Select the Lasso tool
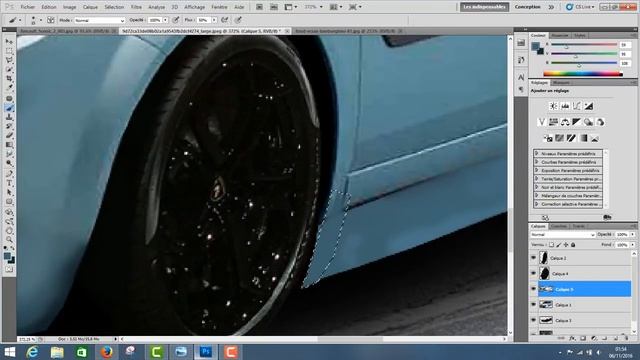Image resolution: width=640 pixels, height=360 pixels. [9, 60]
